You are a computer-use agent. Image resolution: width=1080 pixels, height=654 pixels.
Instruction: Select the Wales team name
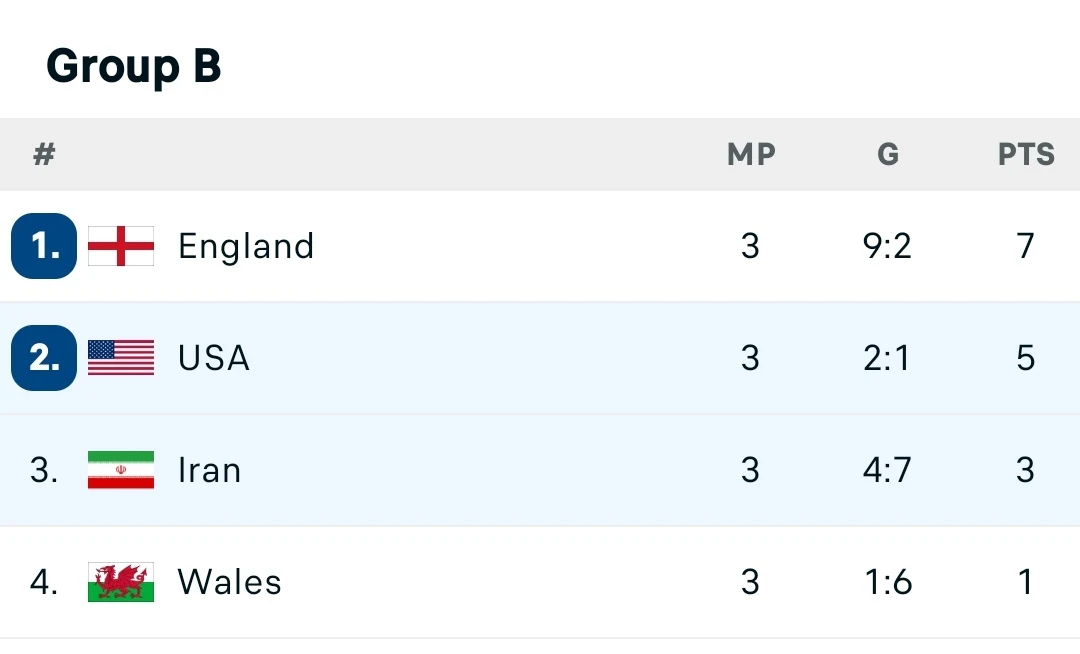coord(230,582)
